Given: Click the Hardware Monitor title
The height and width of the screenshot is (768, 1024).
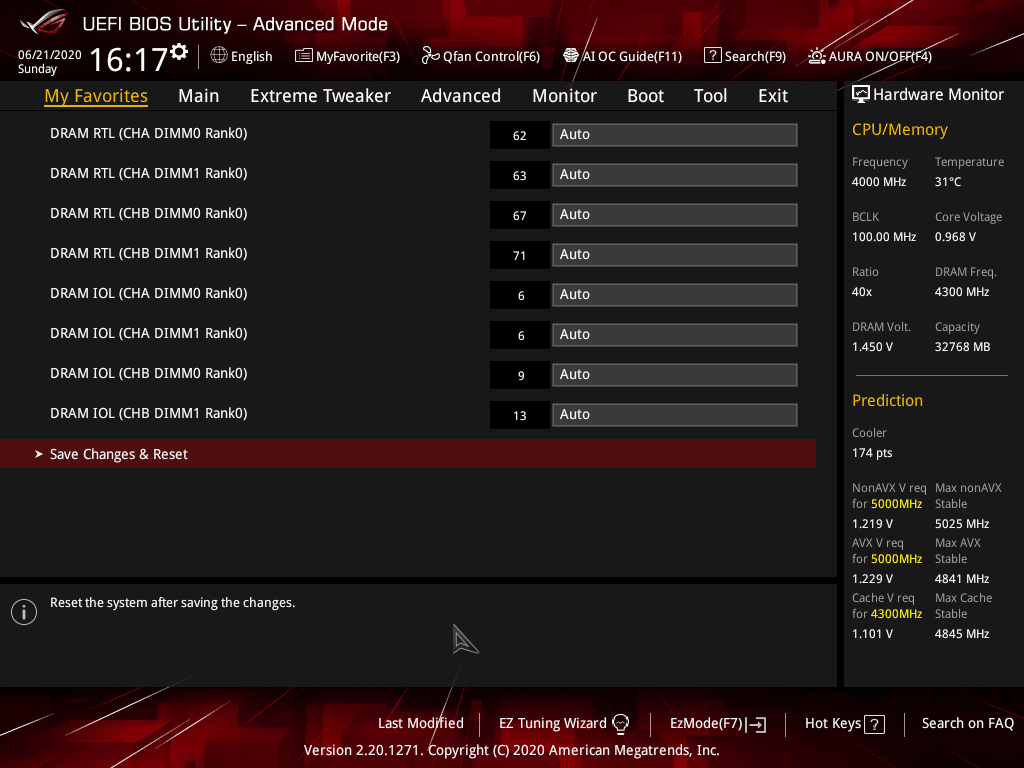Looking at the screenshot, I should tap(938, 95).
